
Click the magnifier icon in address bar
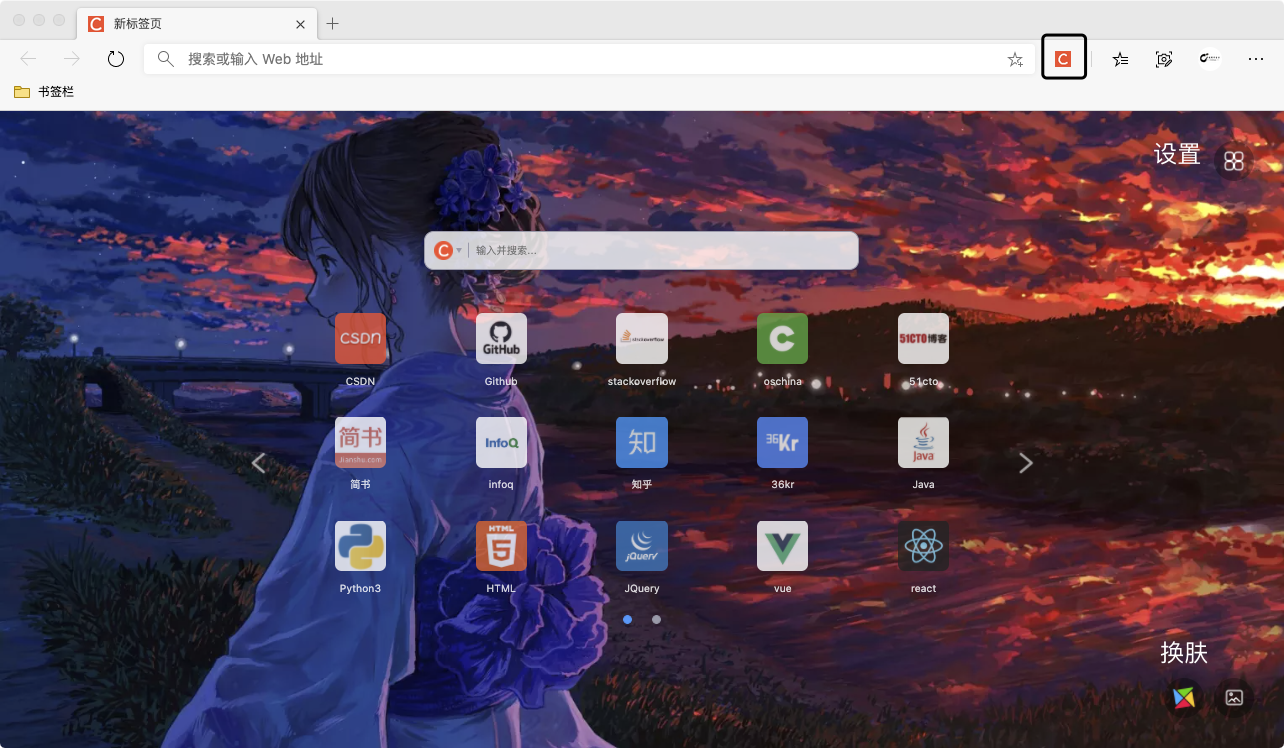click(x=166, y=59)
